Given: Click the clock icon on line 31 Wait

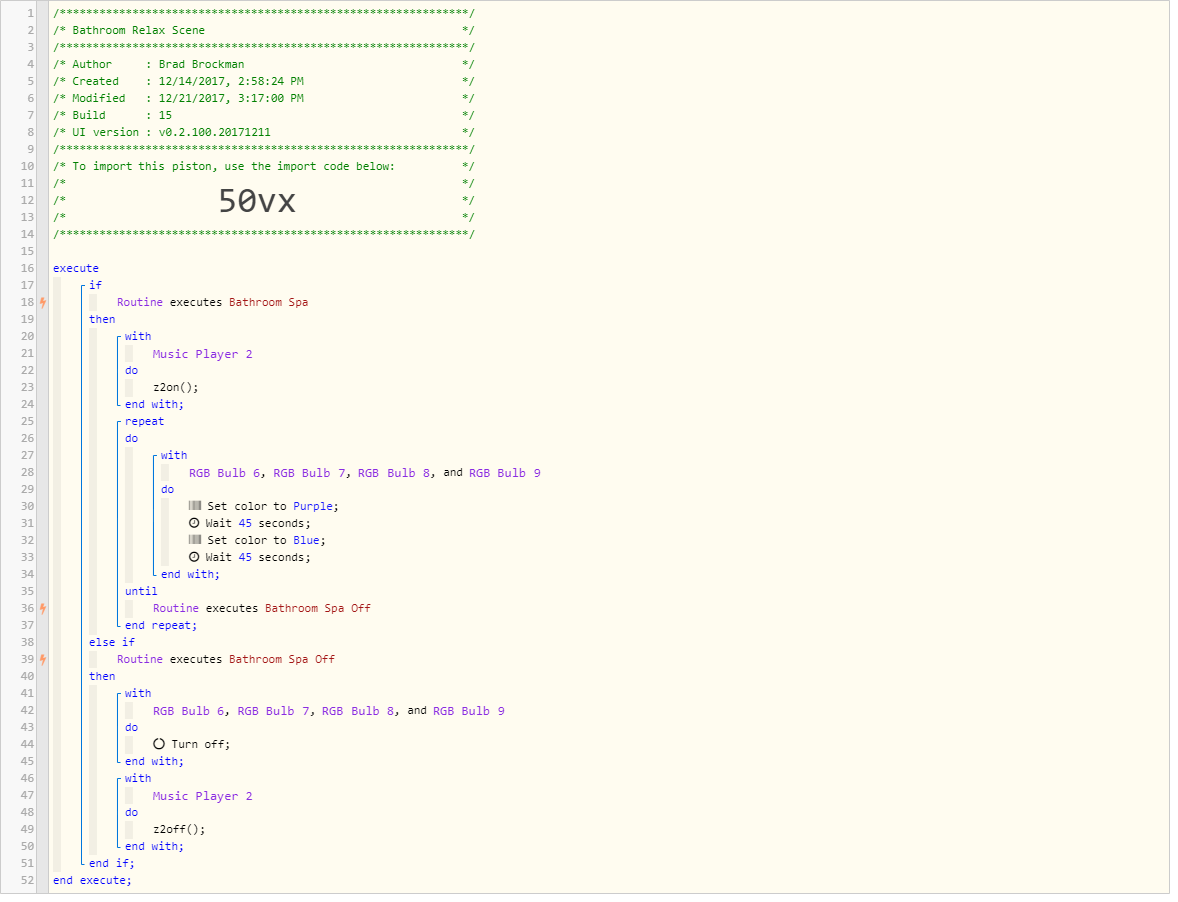Looking at the screenshot, I should point(194,523).
